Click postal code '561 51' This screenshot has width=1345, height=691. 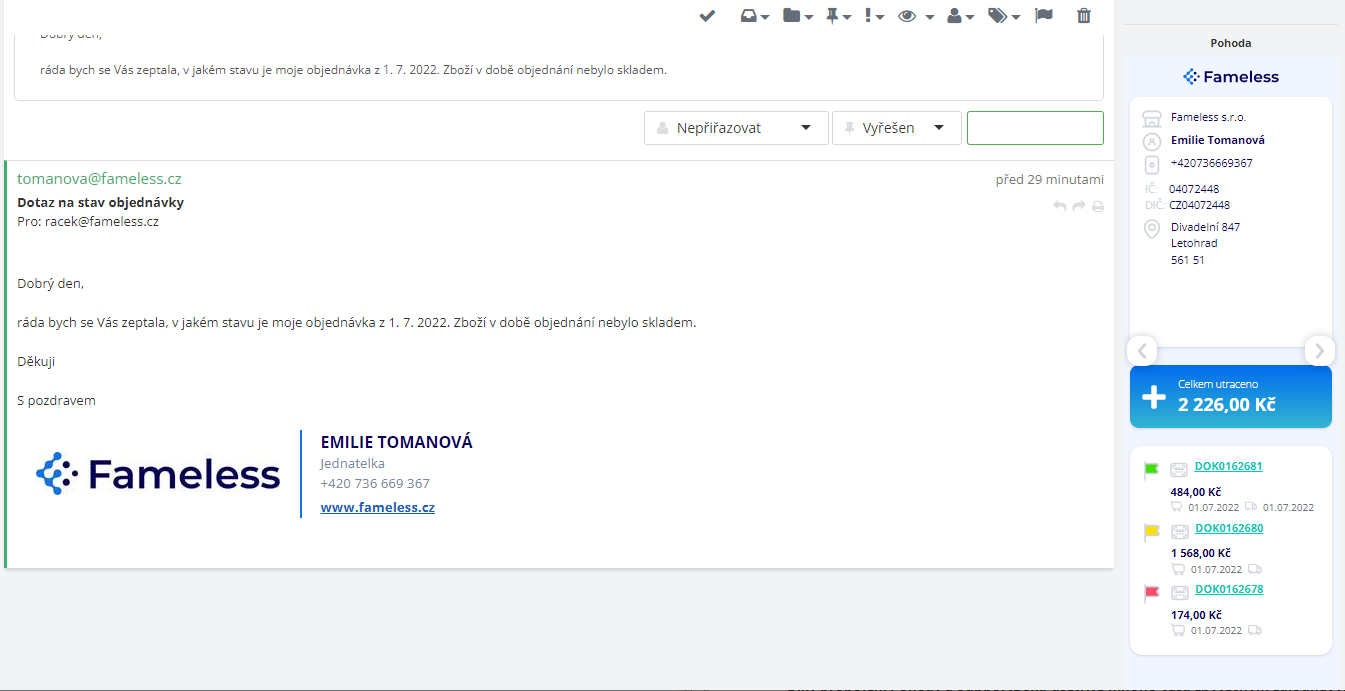tap(1188, 260)
